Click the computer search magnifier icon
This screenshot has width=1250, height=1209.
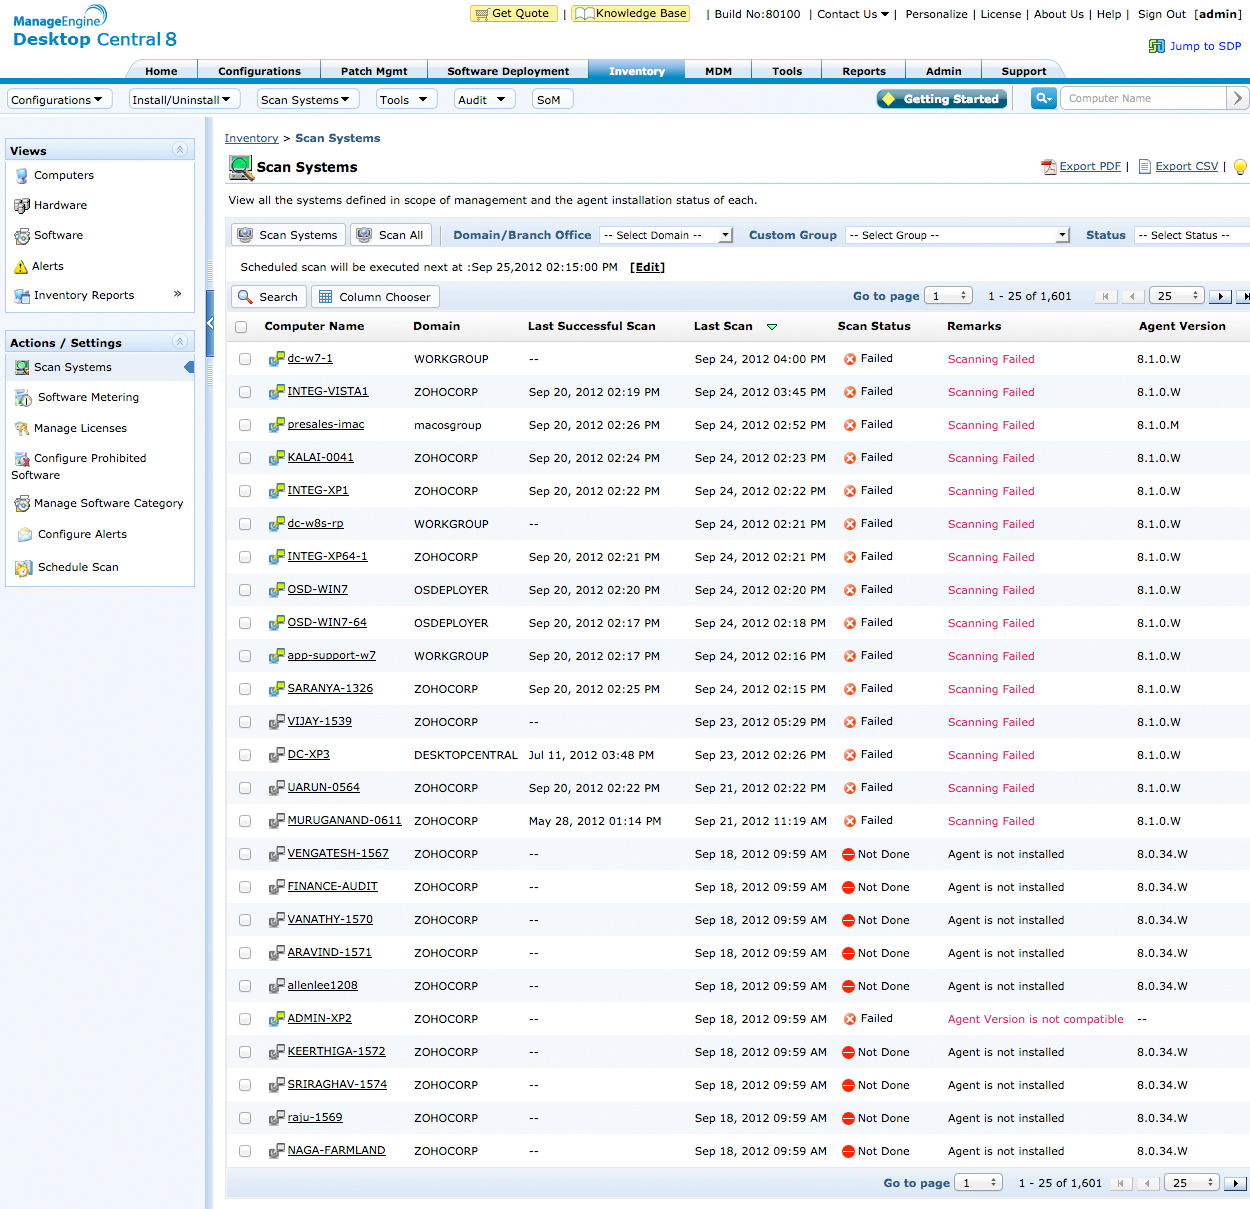[1044, 98]
